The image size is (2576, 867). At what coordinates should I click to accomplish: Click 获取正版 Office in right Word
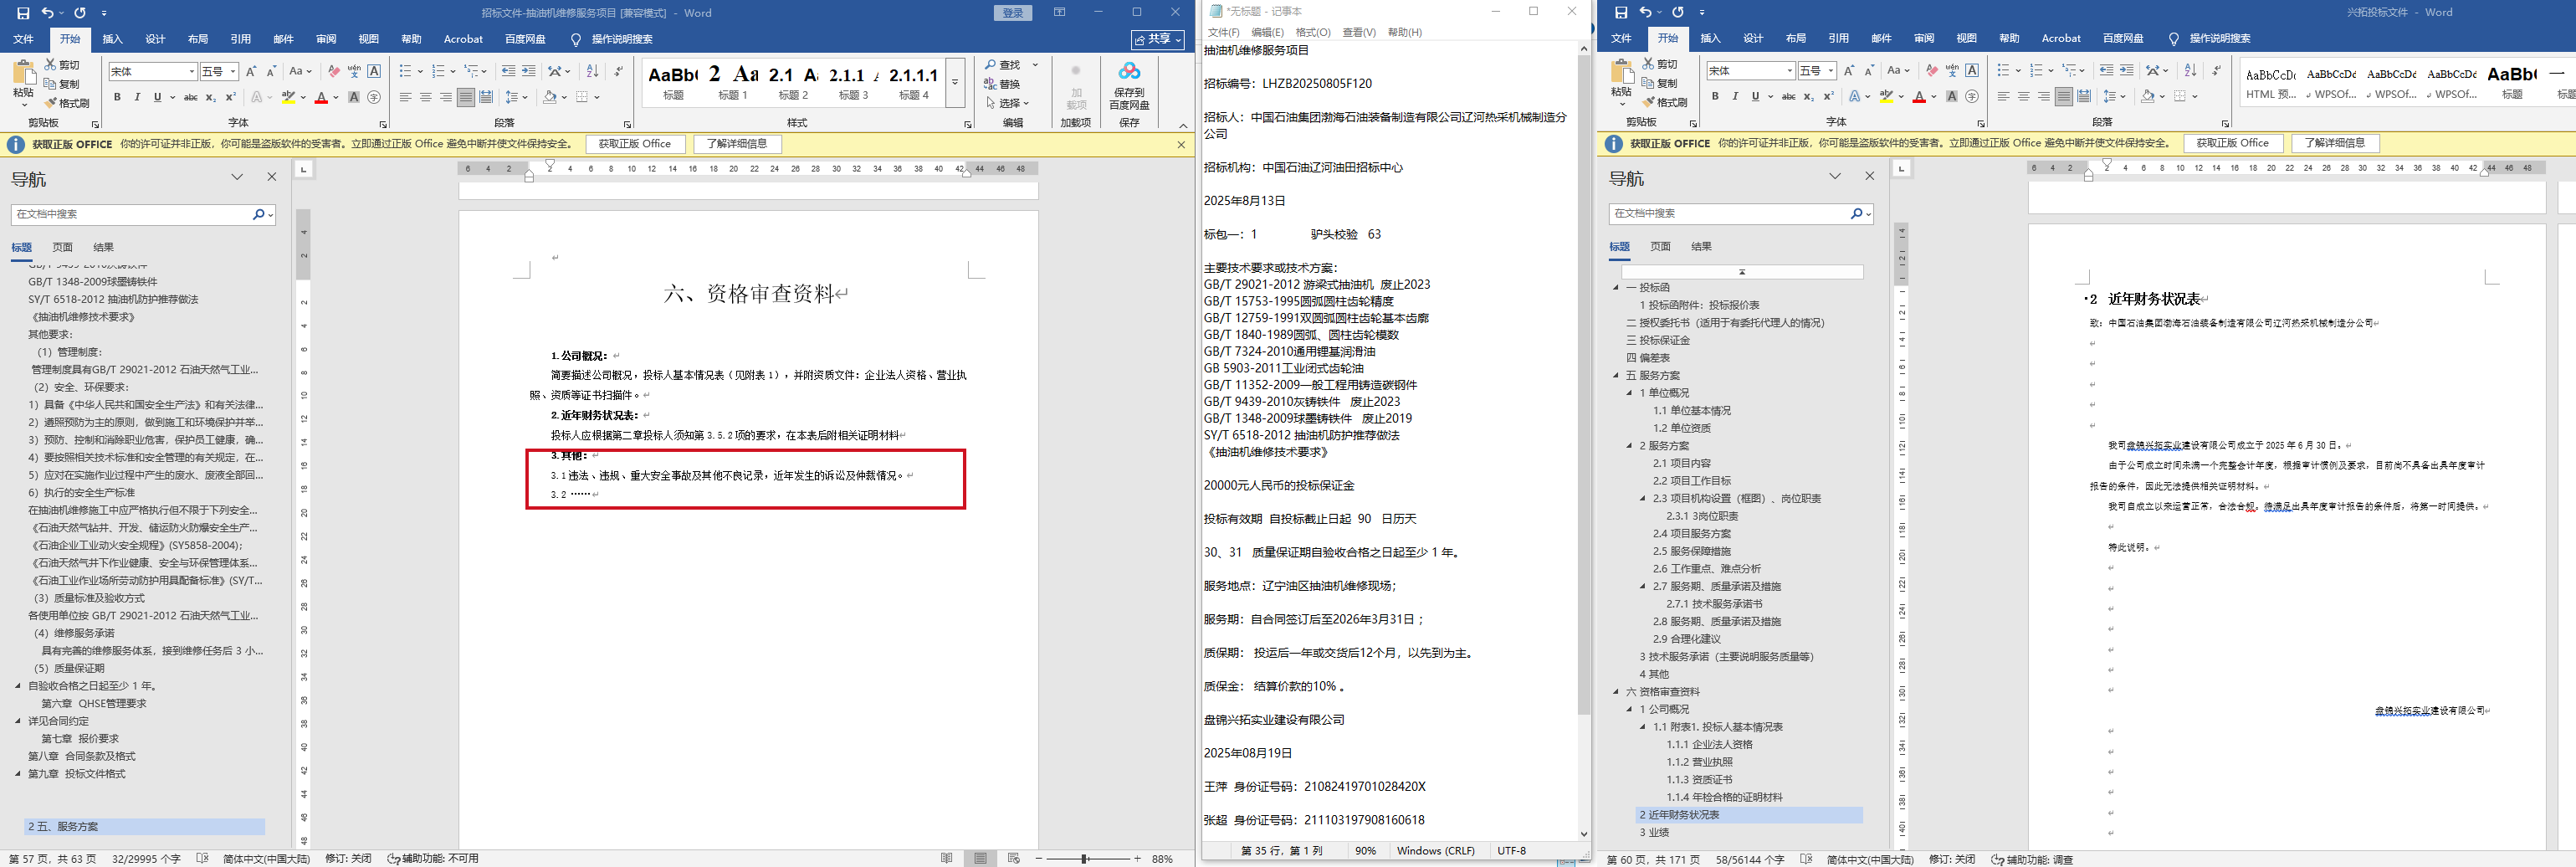2233,143
